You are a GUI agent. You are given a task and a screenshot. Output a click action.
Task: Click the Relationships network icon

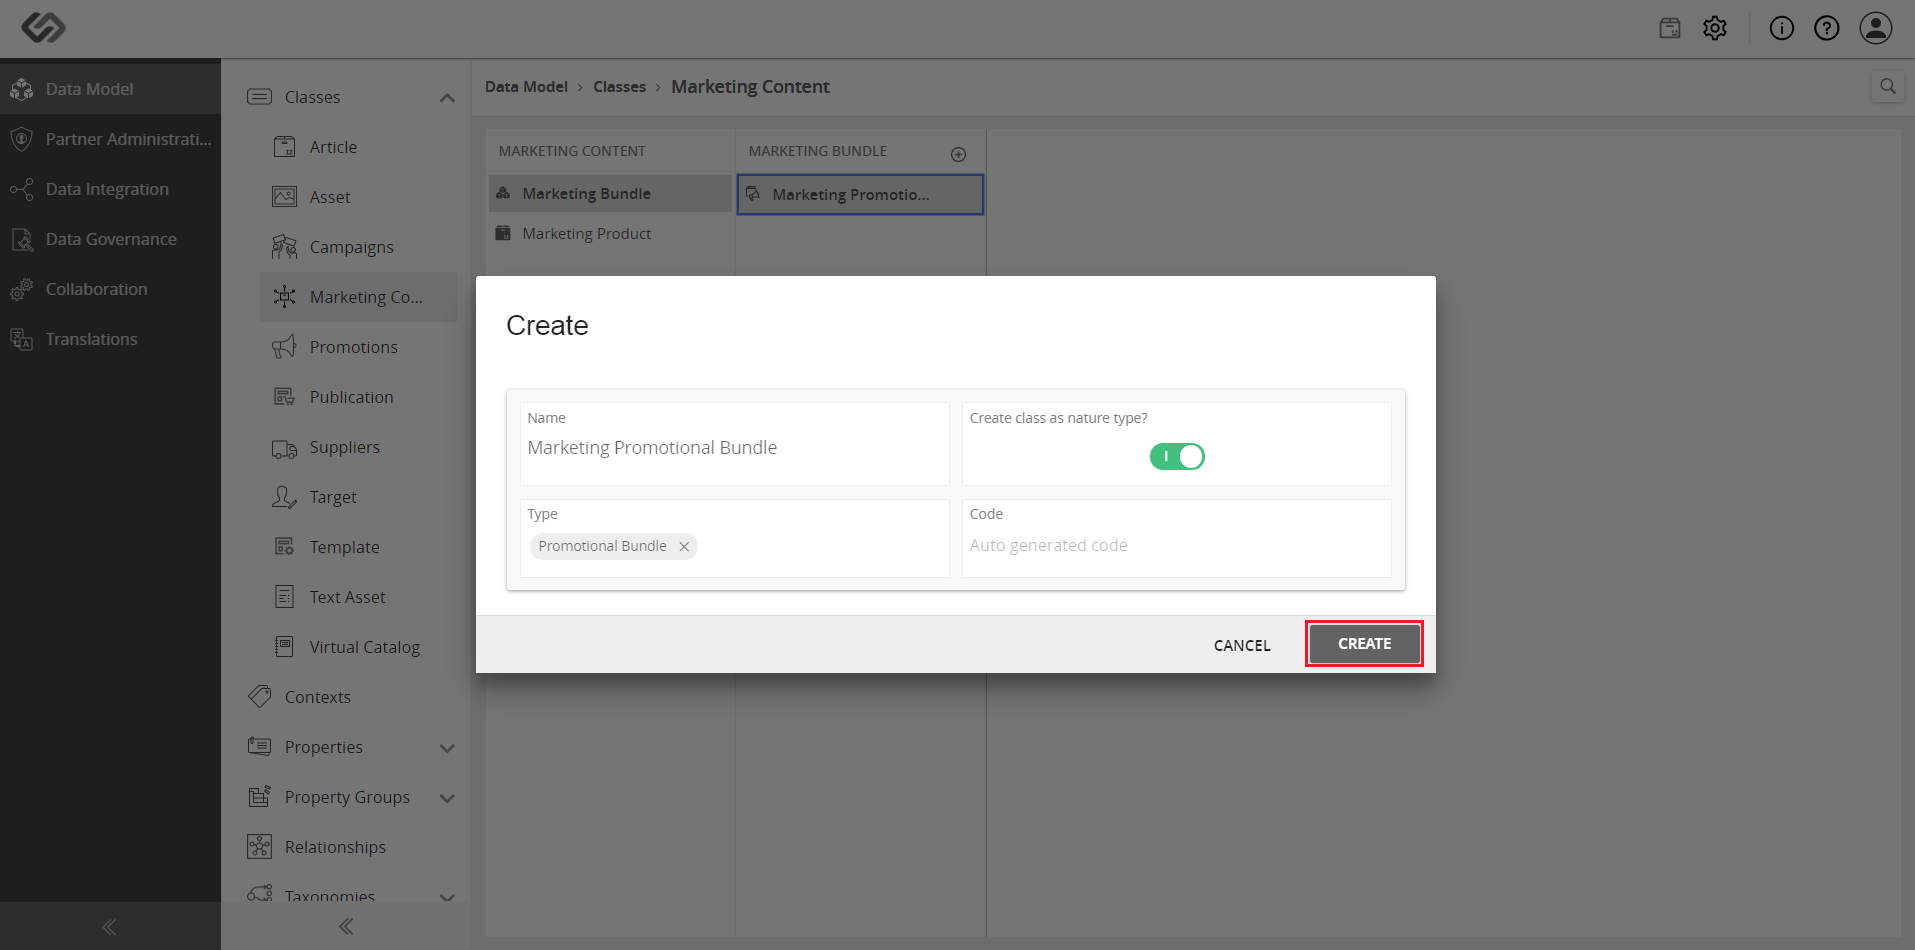[x=260, y=847]
